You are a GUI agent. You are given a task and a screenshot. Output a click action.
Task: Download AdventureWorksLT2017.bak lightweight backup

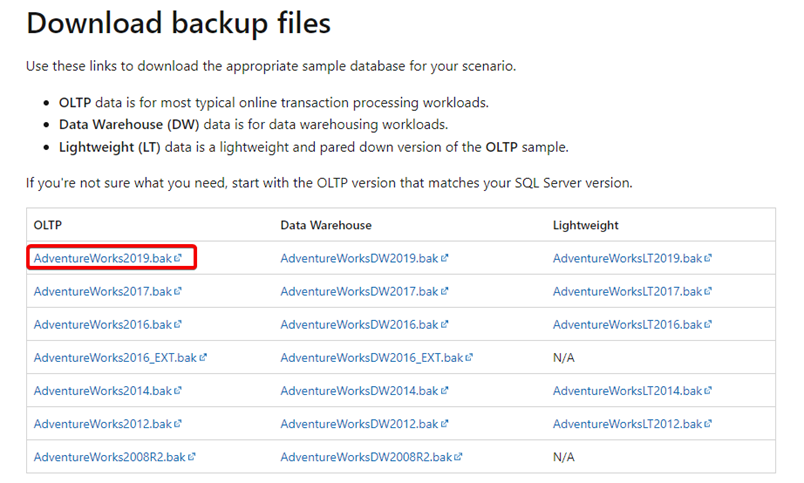click(628, 291)
